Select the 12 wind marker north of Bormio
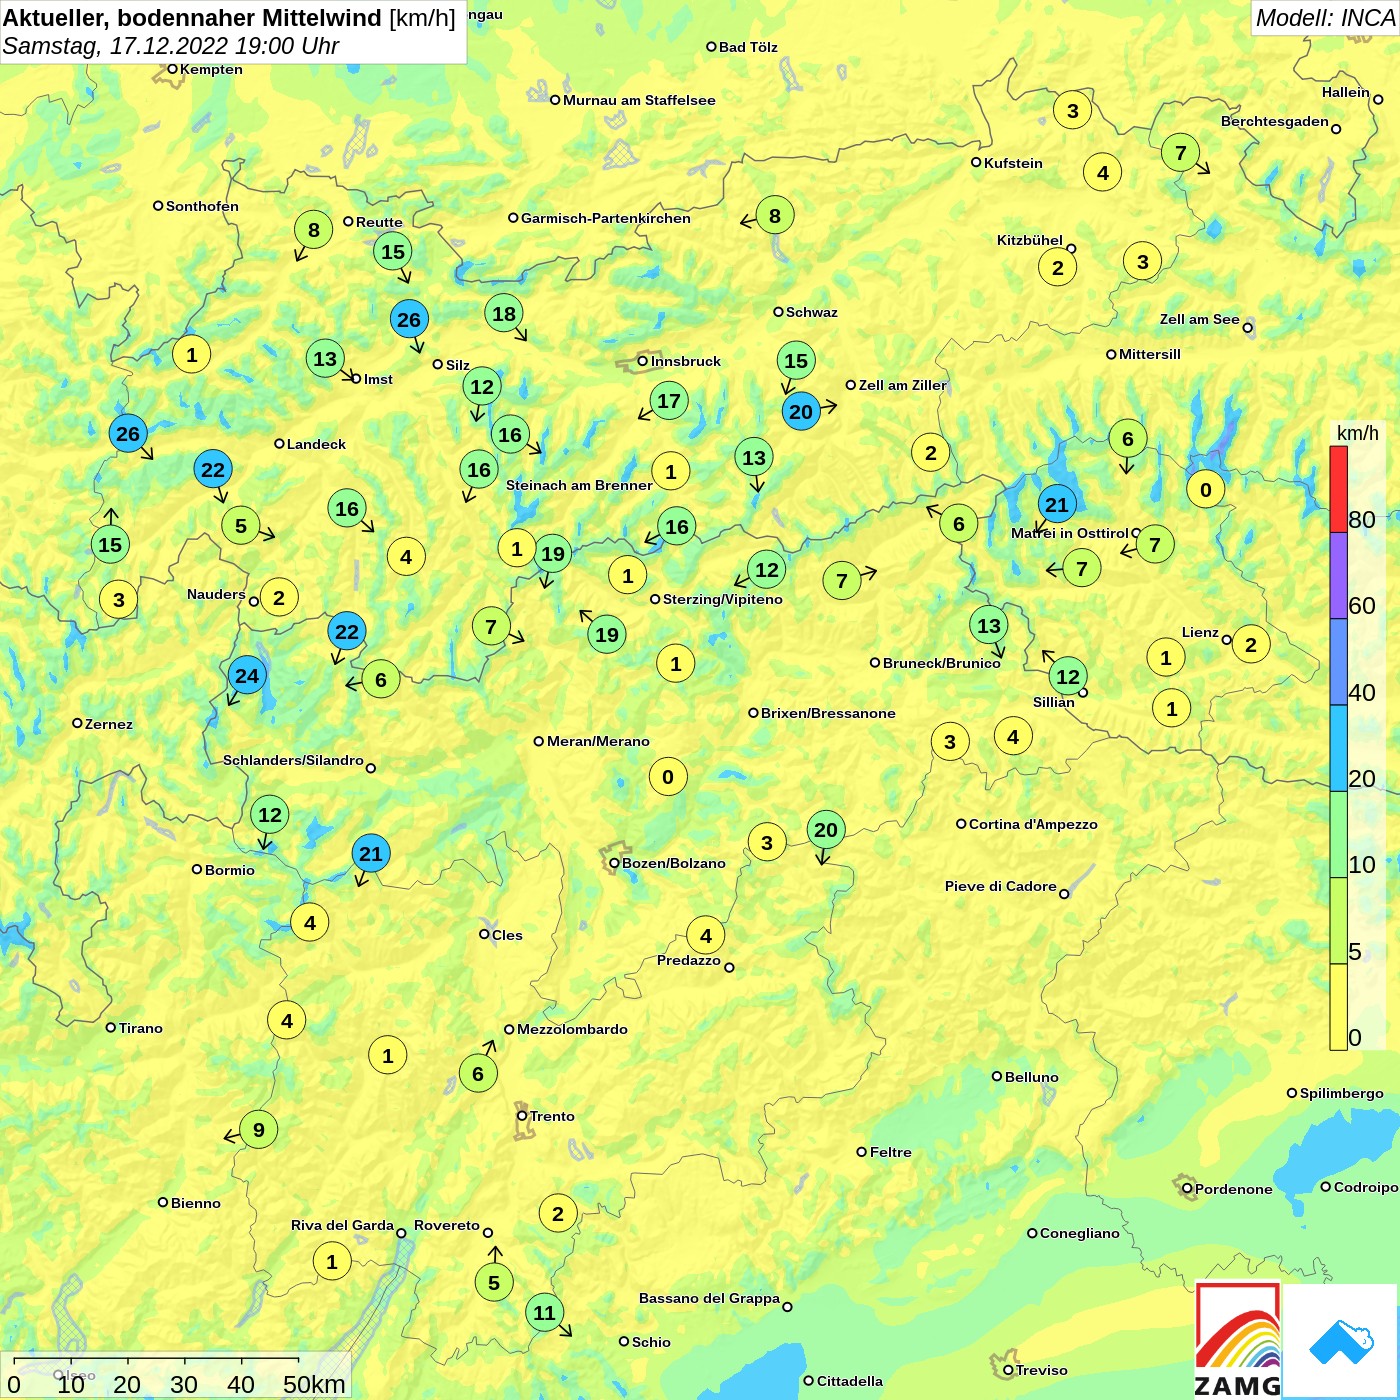Viewport: 1400px width, 1400px height. [270, 815]
